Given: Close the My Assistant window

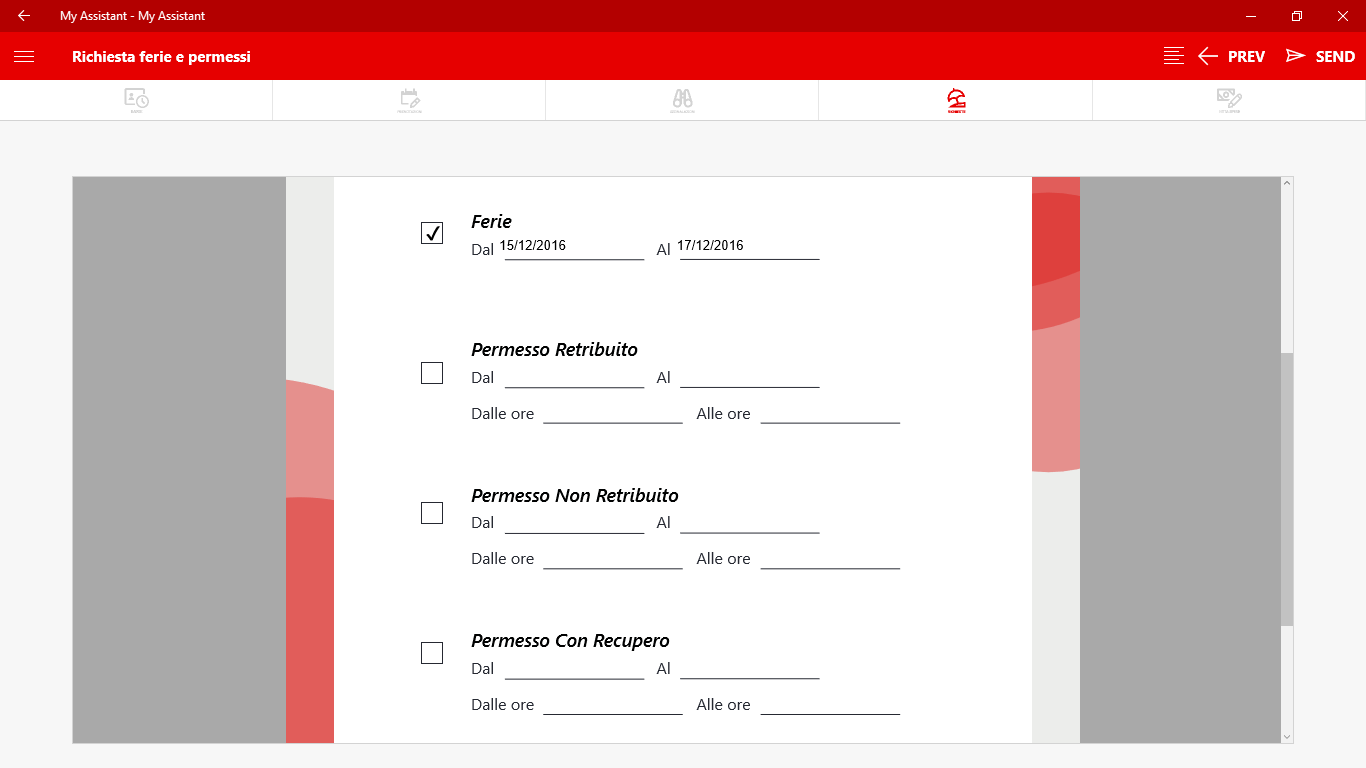Looking at the screenshot, I should (x=1343, y=16).
